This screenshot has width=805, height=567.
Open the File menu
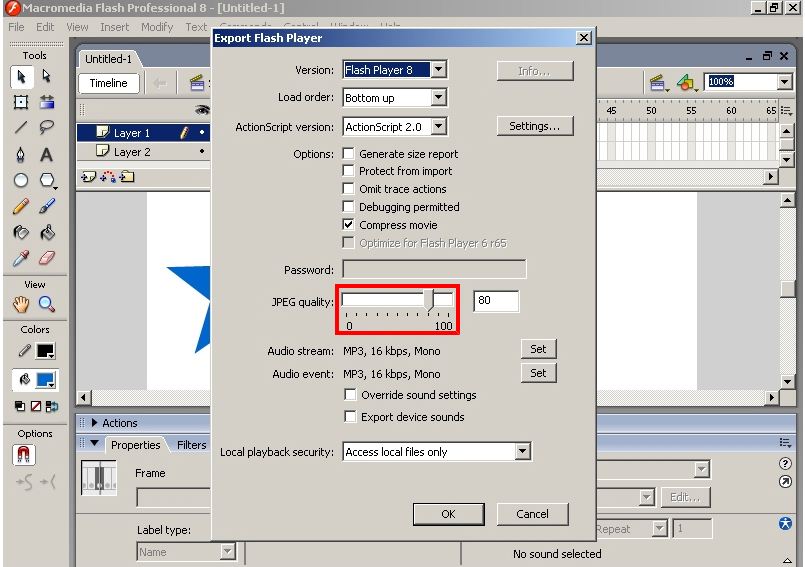(16, 27)
